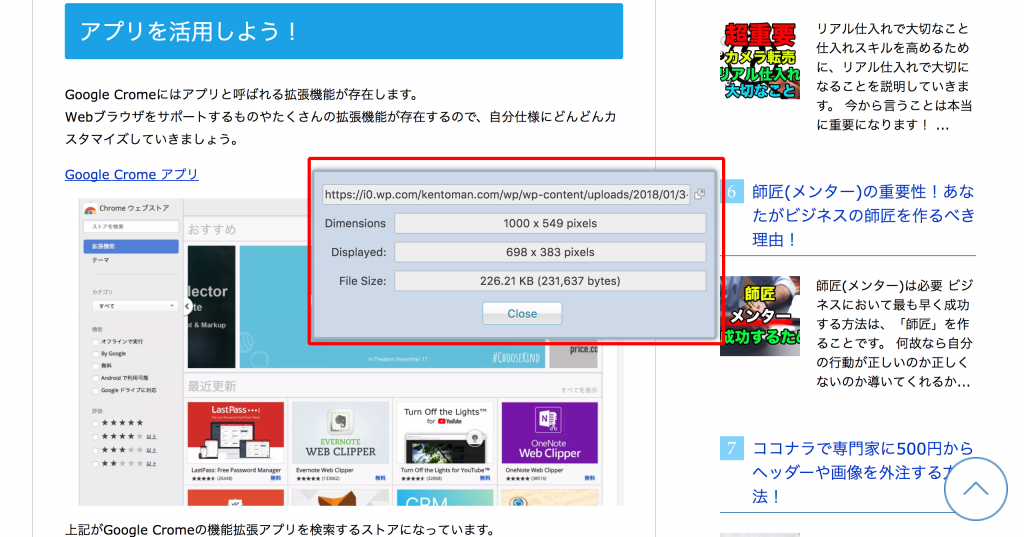Viewport: 1024px width, 537px height.
Task: Click the おすすめ section heading
Action: pyautogui.click(x=212, y=230)
